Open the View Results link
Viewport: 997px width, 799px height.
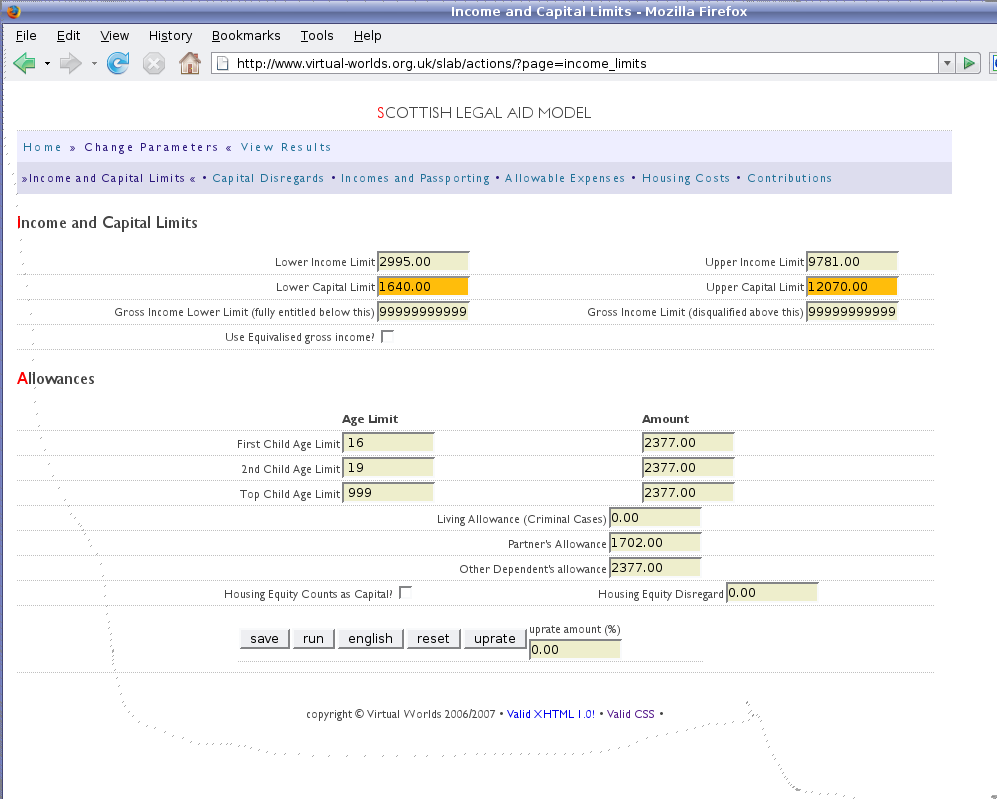(x=286, y=147)
